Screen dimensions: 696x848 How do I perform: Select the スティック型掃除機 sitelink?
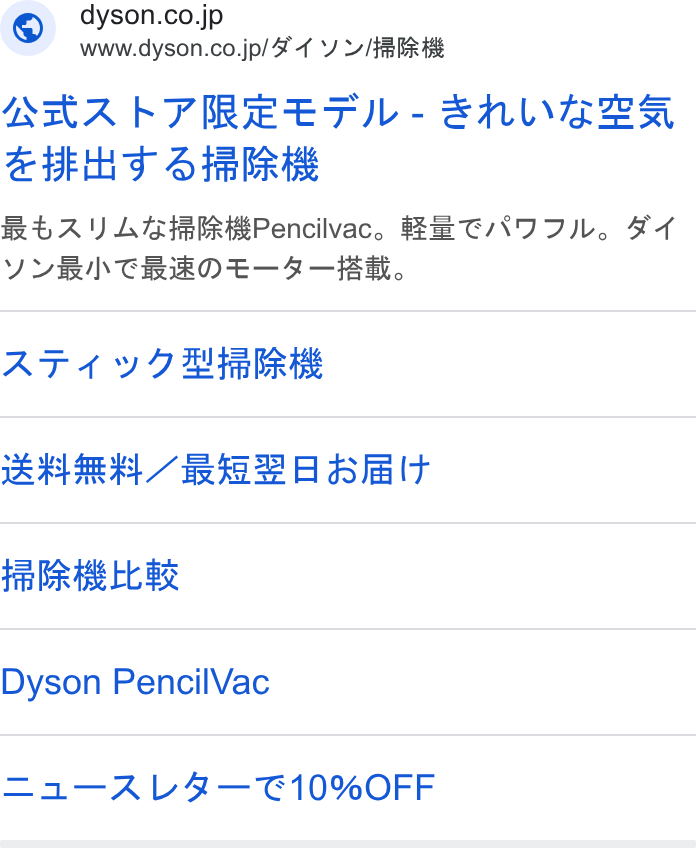point(162,363)
